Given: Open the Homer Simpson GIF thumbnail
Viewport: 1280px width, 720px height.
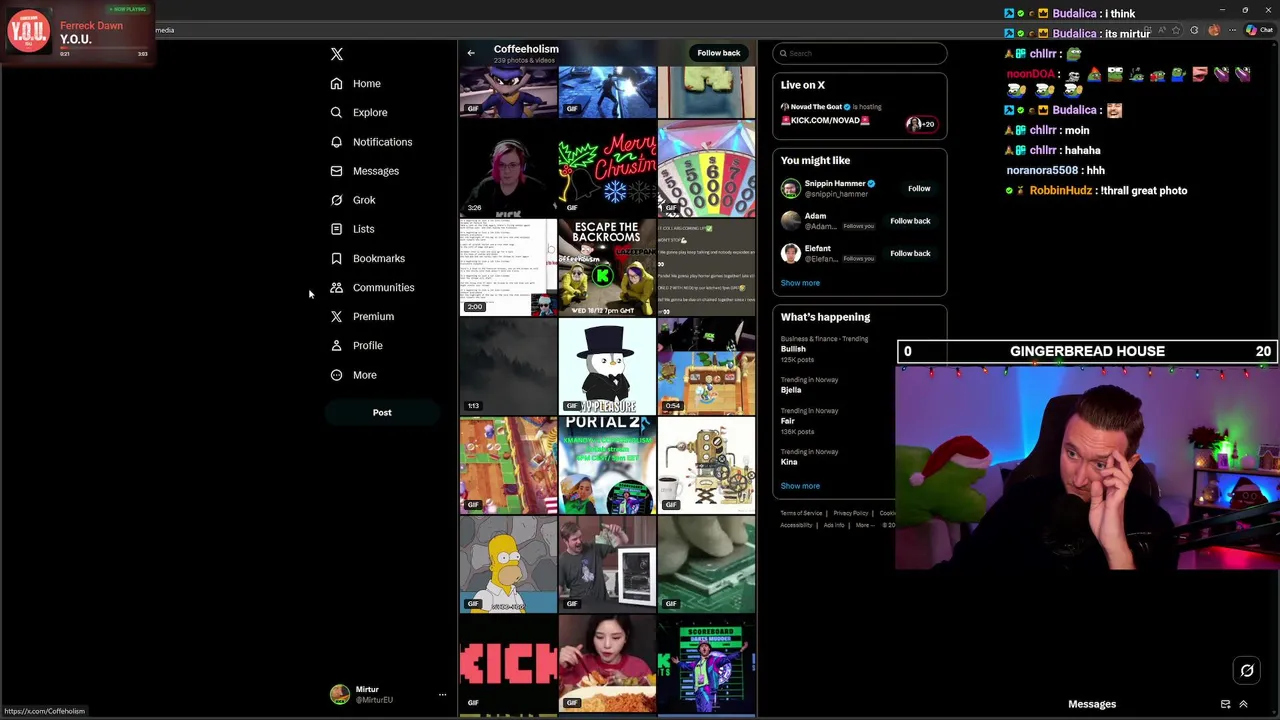Looking at the screenshot, I should point(508,564).
